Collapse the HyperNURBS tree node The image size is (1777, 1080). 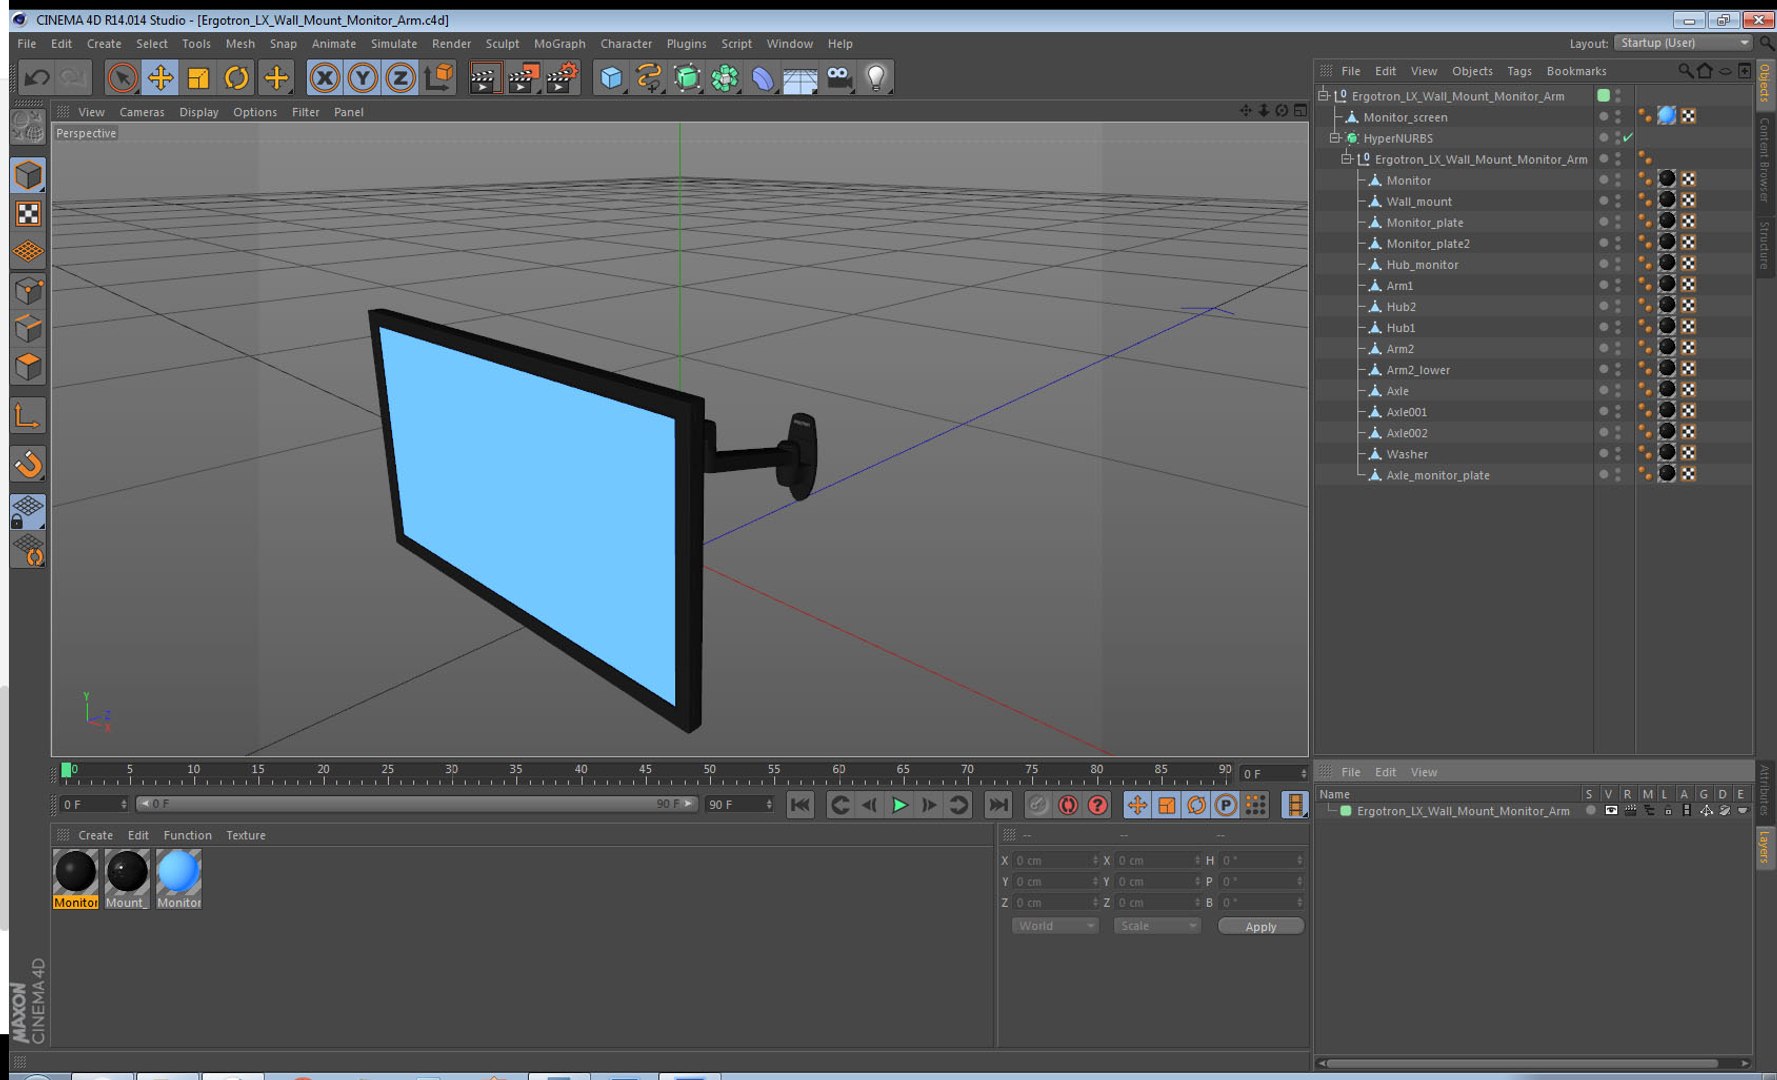[x=1335, y=138]
